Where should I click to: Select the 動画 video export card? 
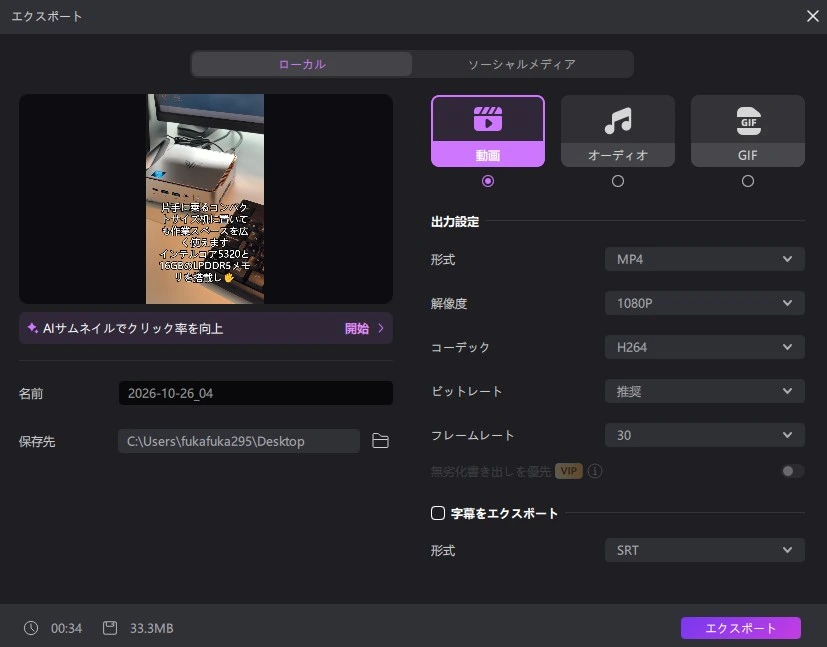[488, 131]
